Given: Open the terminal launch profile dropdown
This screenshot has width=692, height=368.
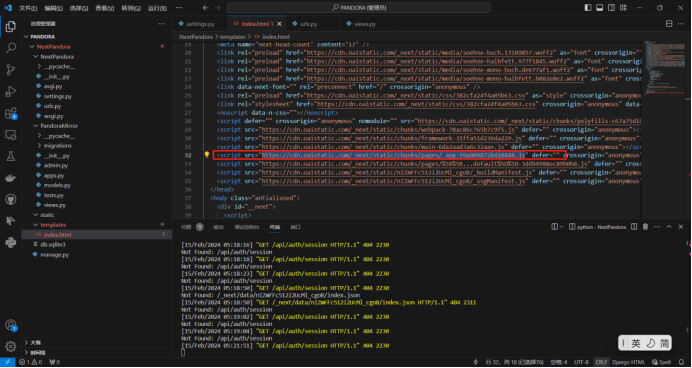Looking at the screenshot, I should tap(561, 227).
